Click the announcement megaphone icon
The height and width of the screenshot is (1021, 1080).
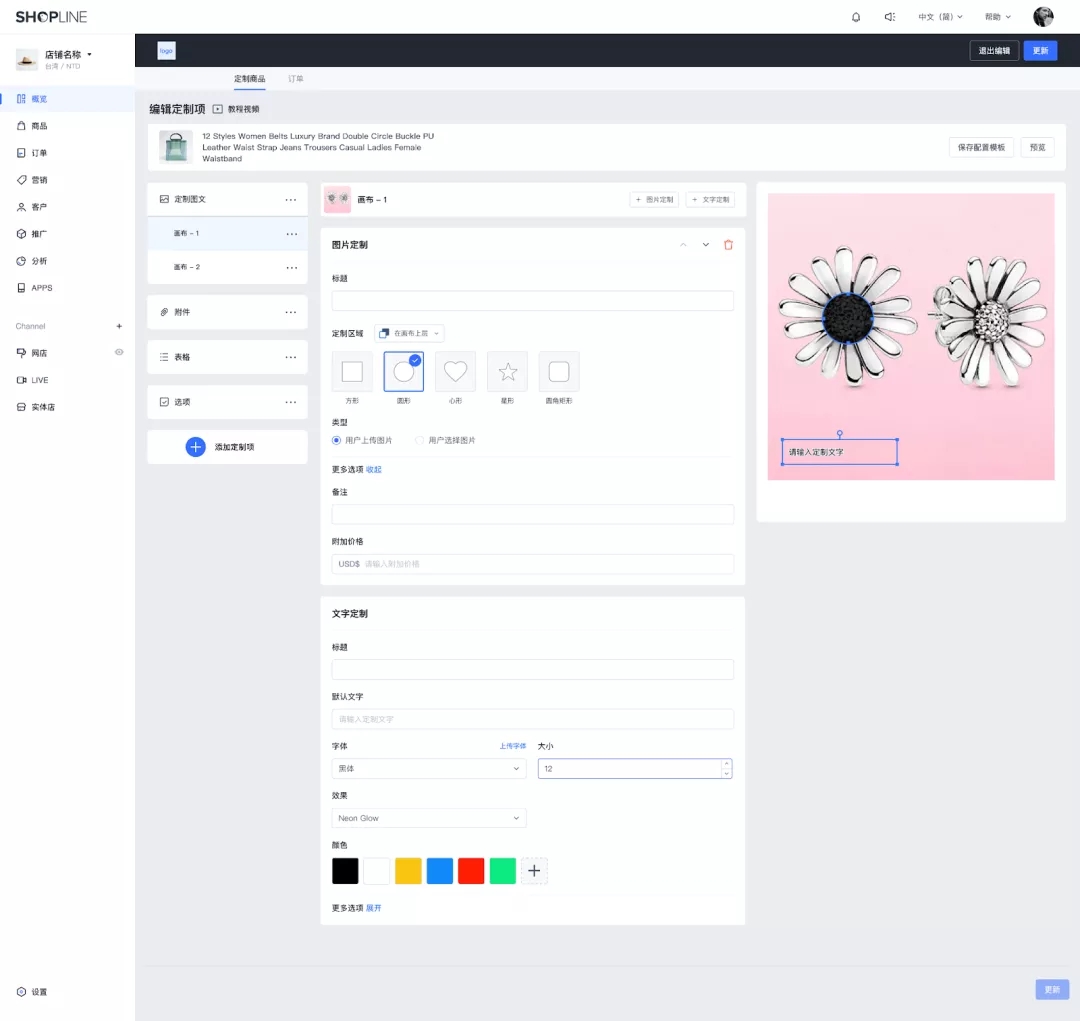(889, 17)
